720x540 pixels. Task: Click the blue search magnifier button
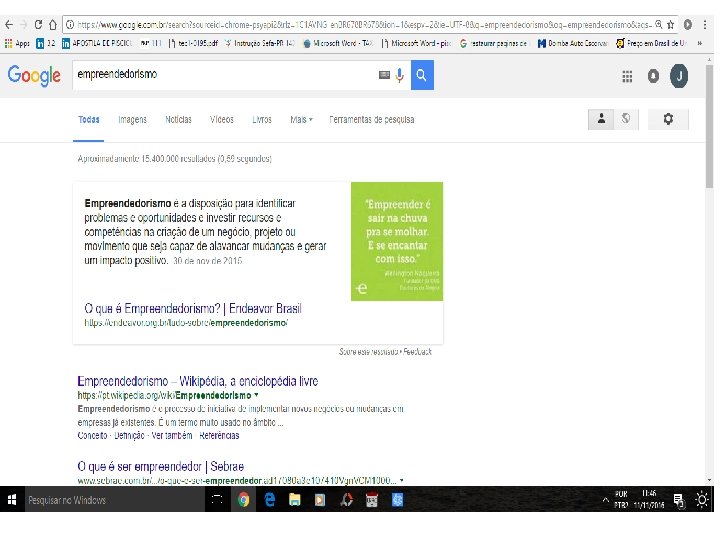[x=422, y=75]
